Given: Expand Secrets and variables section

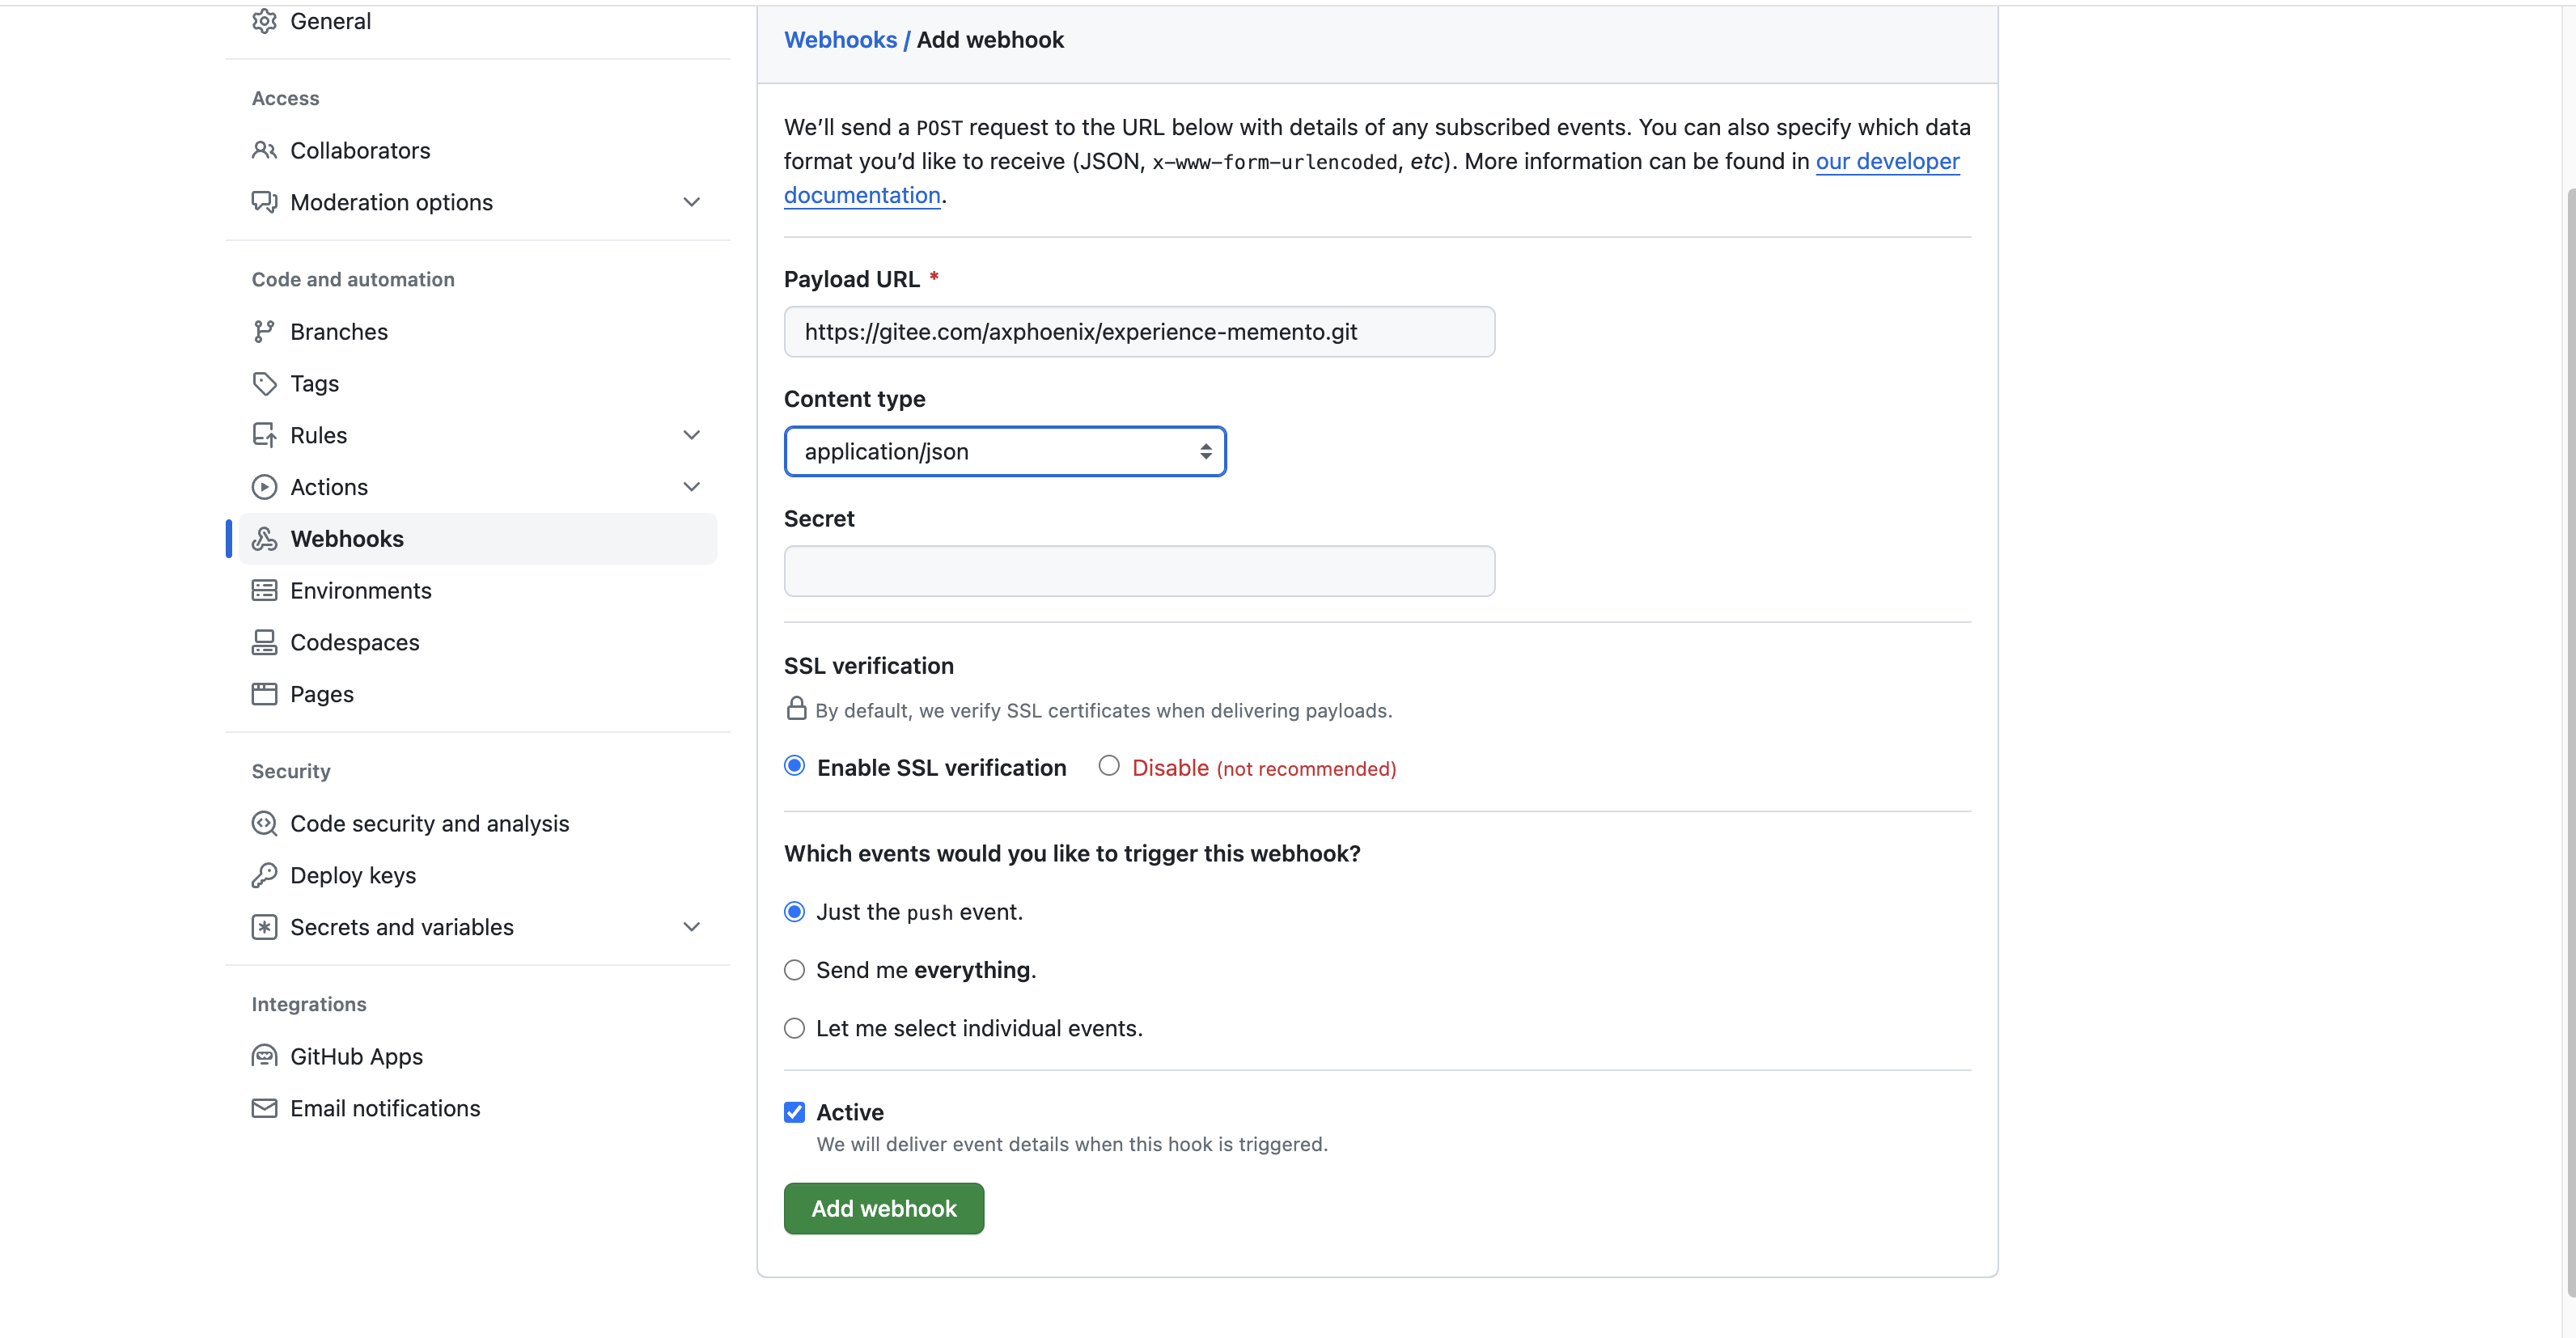Looking at the screenshot, I should [690, 925].
